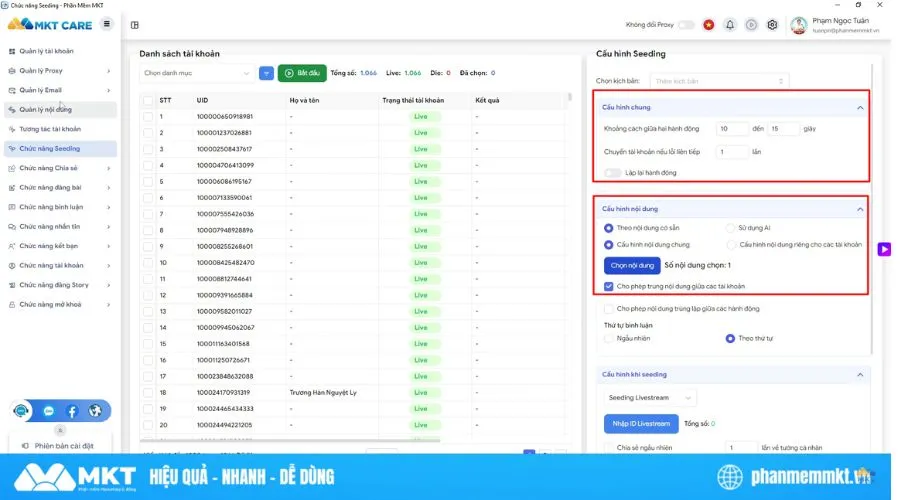
Task: Click the Nhập ID Livestream button
Action: tap(641, 424)
